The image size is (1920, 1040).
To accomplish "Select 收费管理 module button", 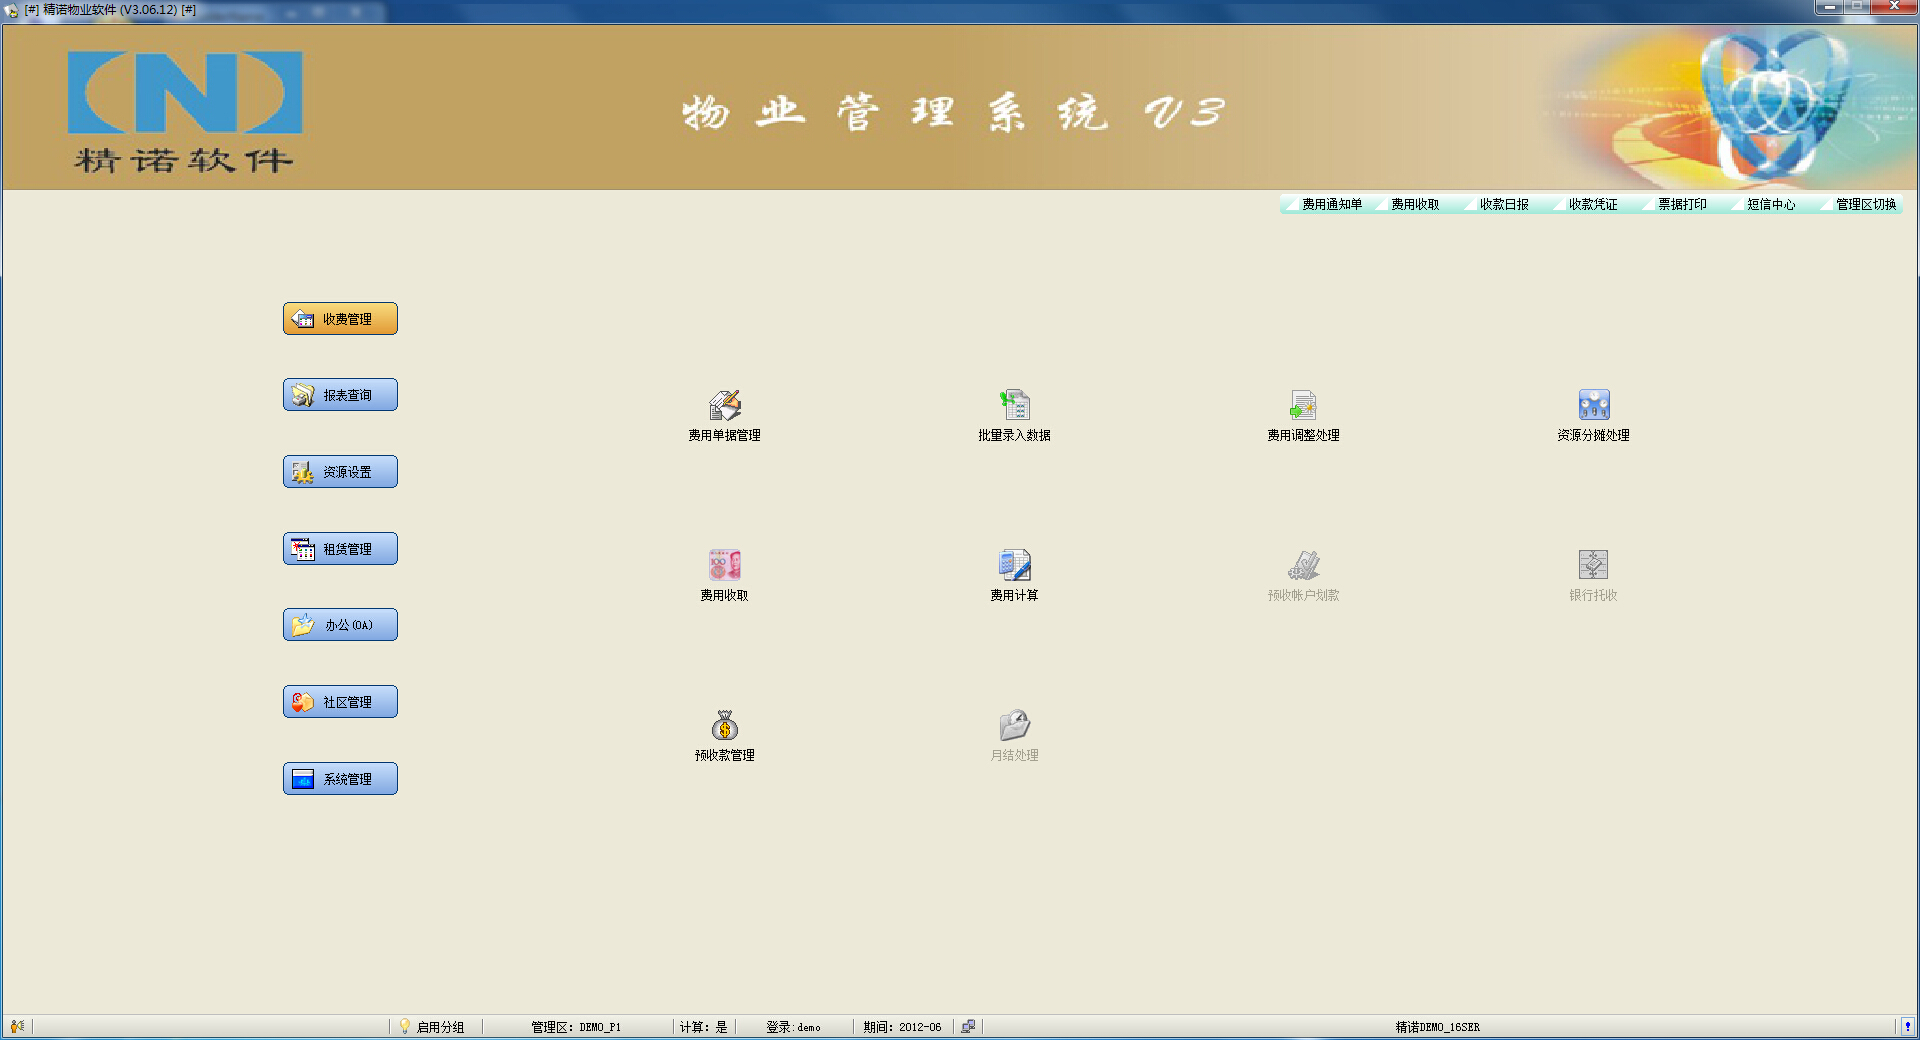I will click(x=340, y=319).
